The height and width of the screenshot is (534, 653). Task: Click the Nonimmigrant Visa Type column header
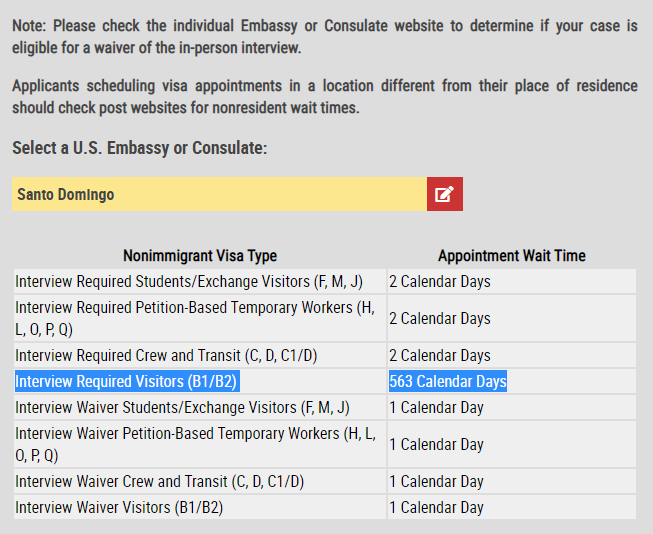(200, 256)
